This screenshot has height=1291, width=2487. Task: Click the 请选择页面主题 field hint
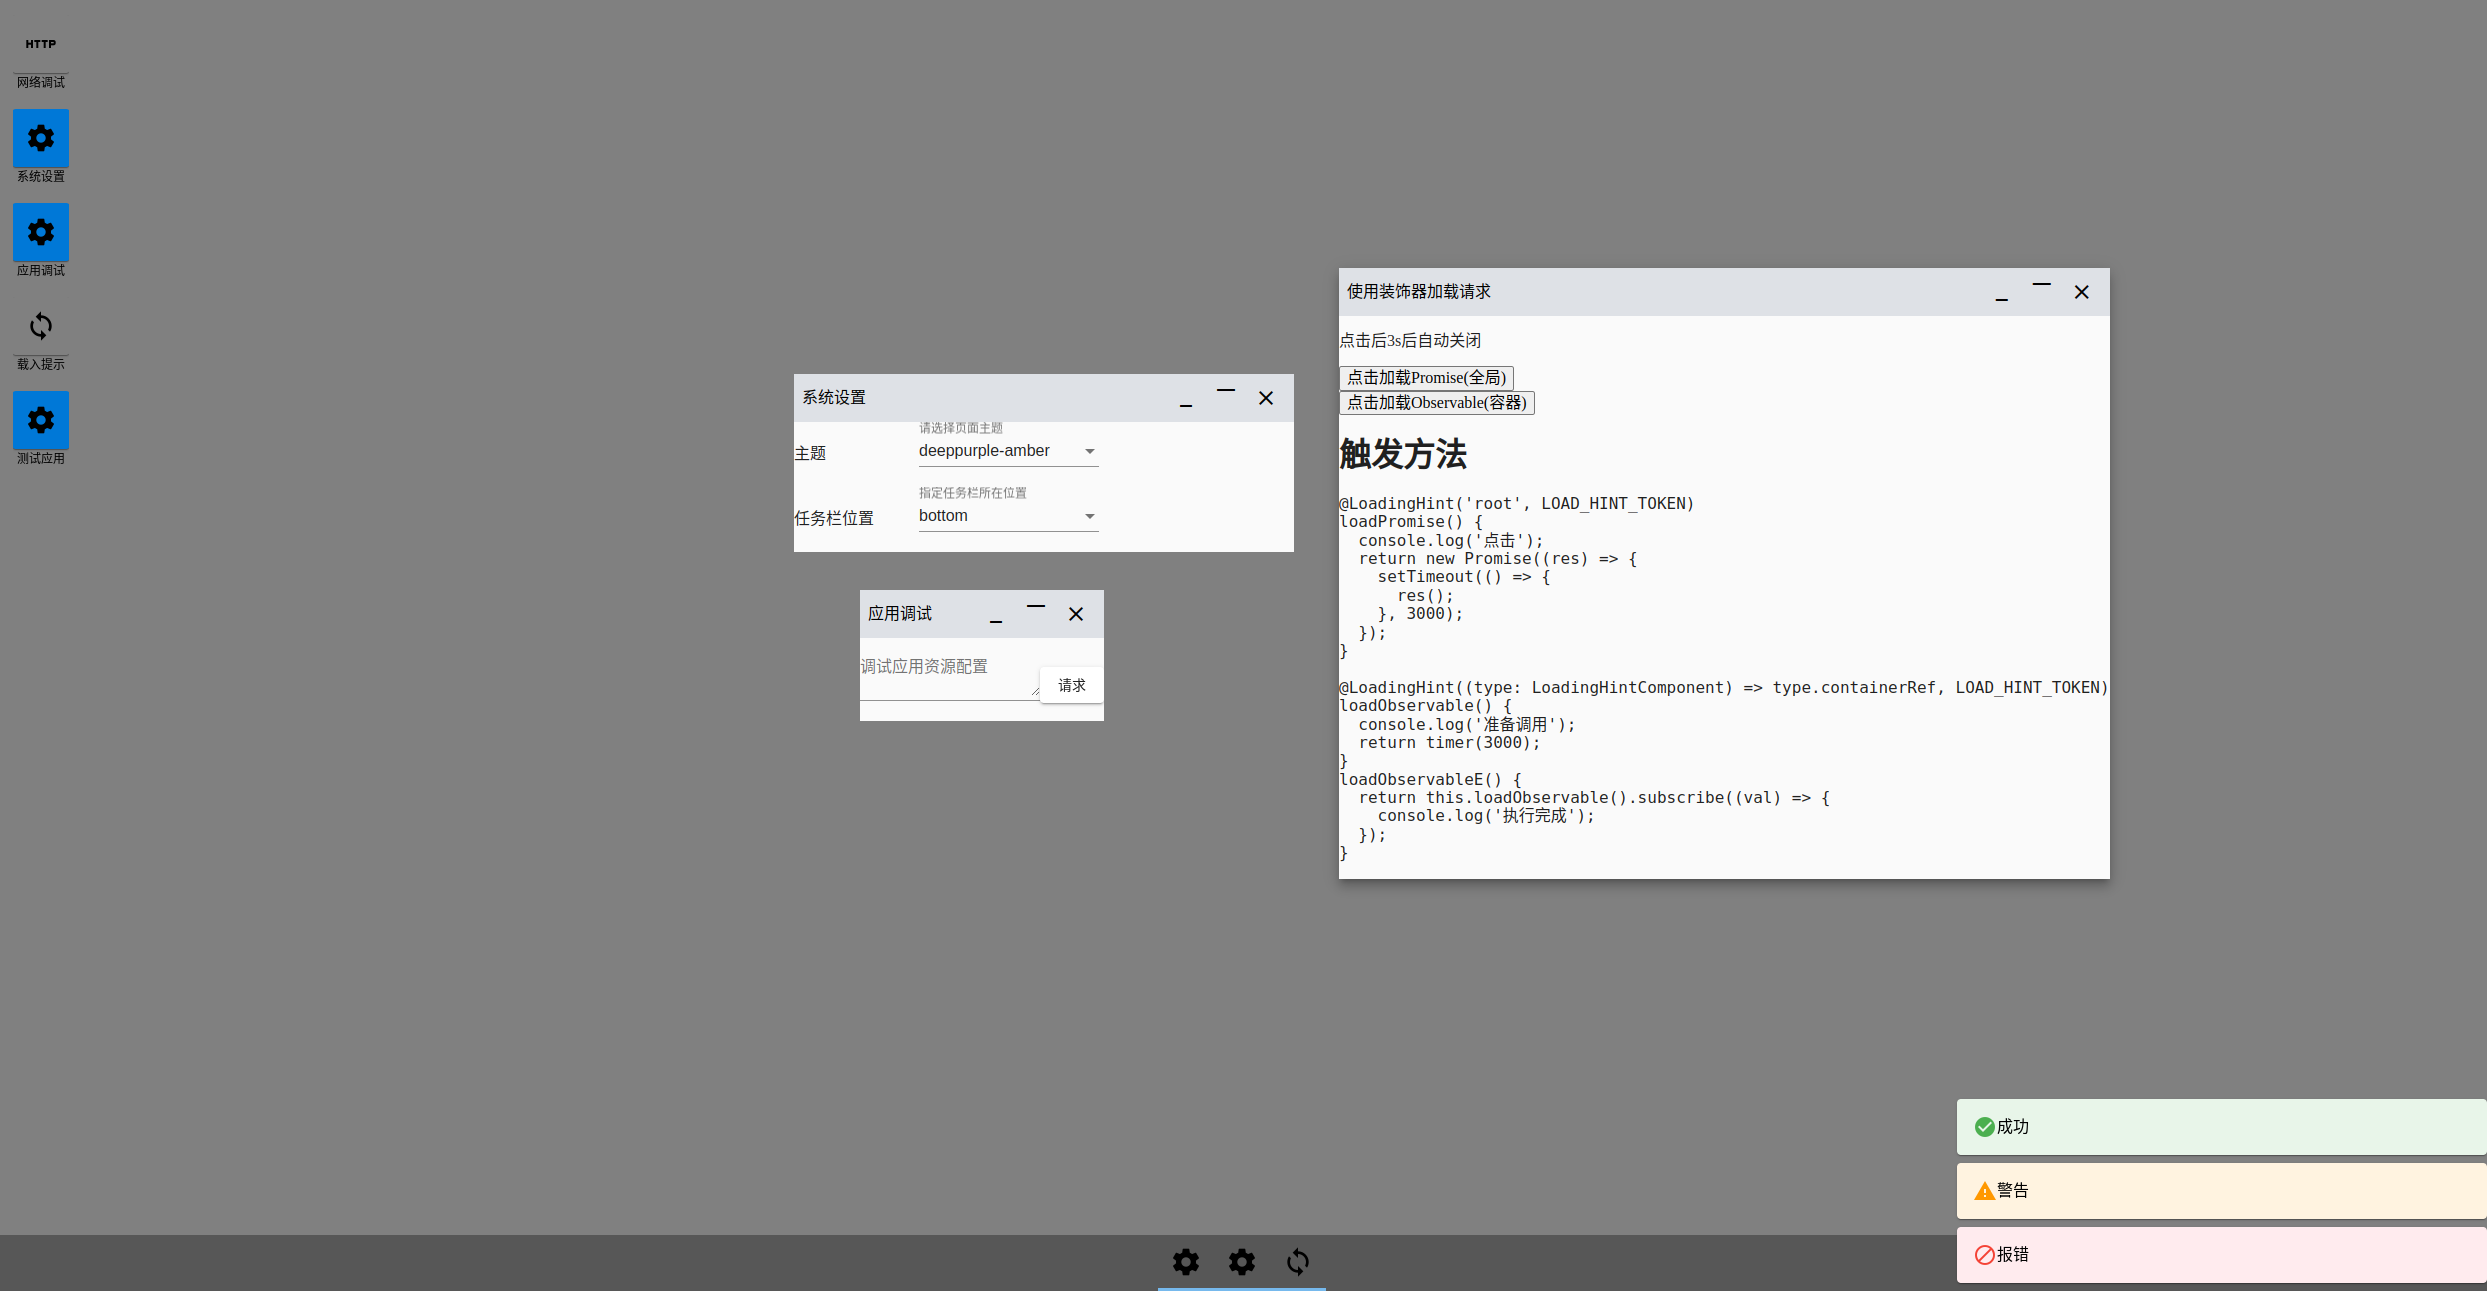[961, 428]
